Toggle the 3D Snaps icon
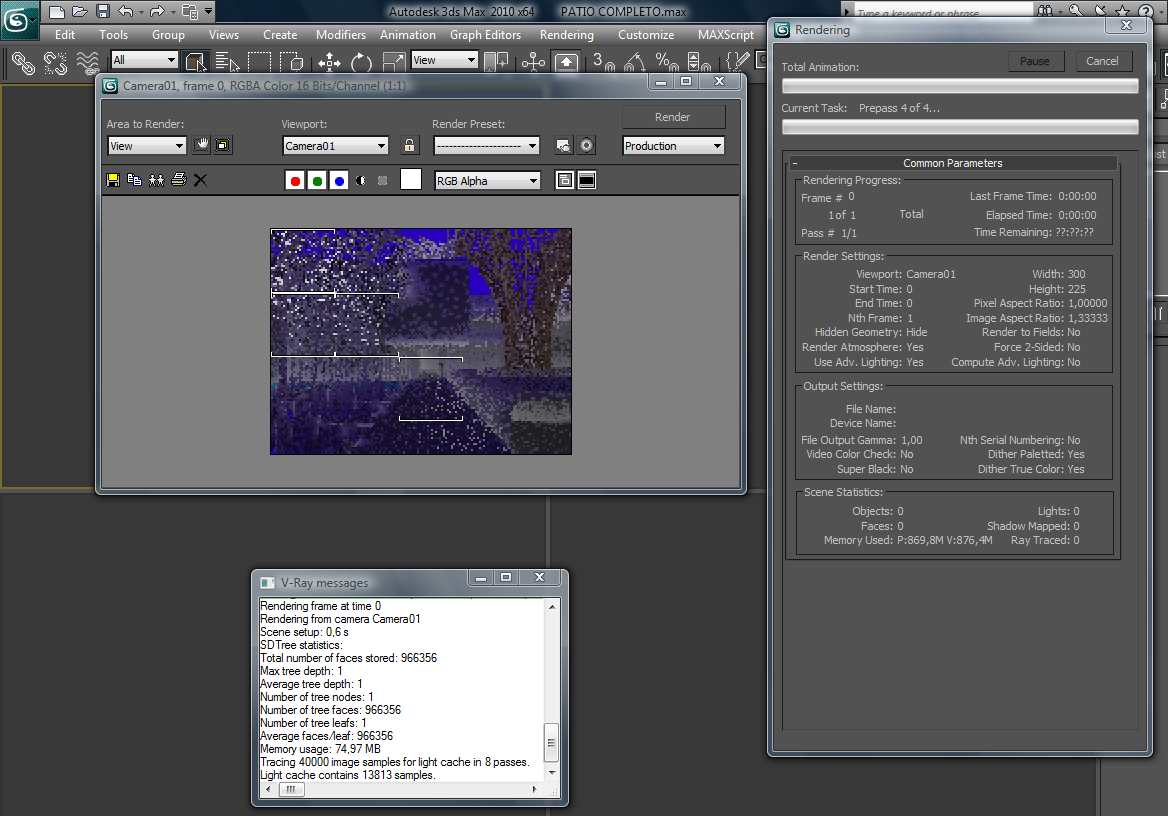1168x816 pixels. [603, 61]
